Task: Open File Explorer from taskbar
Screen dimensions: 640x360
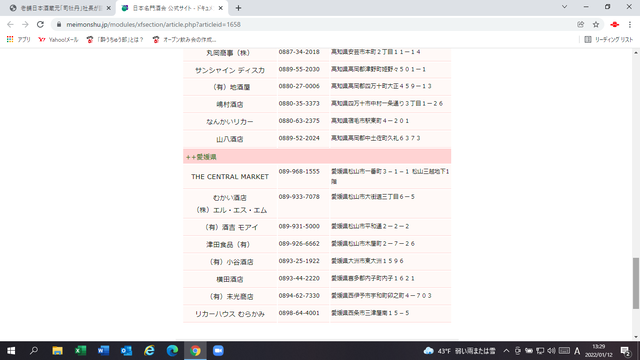Action: click(x=57, y=351)
